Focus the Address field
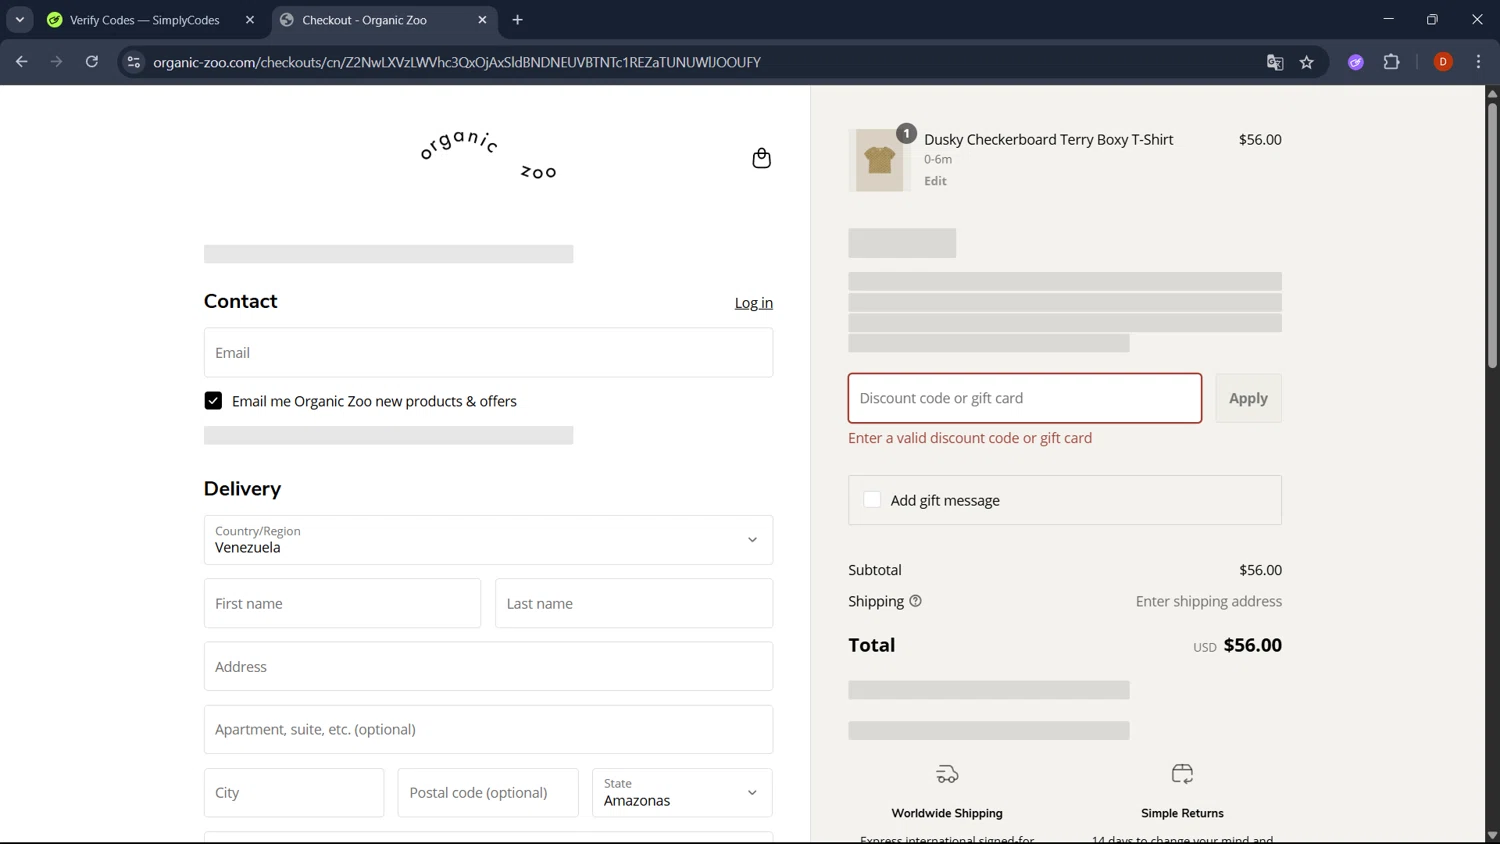Screen dimensions: 1500x844 [488, 666]
